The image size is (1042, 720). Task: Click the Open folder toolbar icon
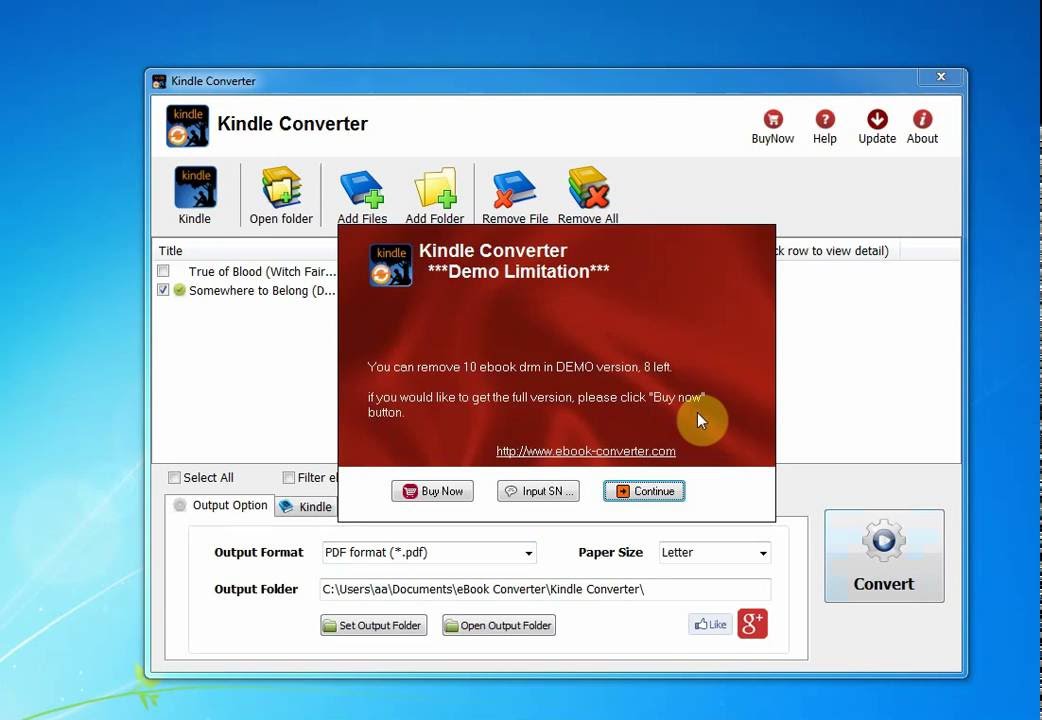pos(281,187)
